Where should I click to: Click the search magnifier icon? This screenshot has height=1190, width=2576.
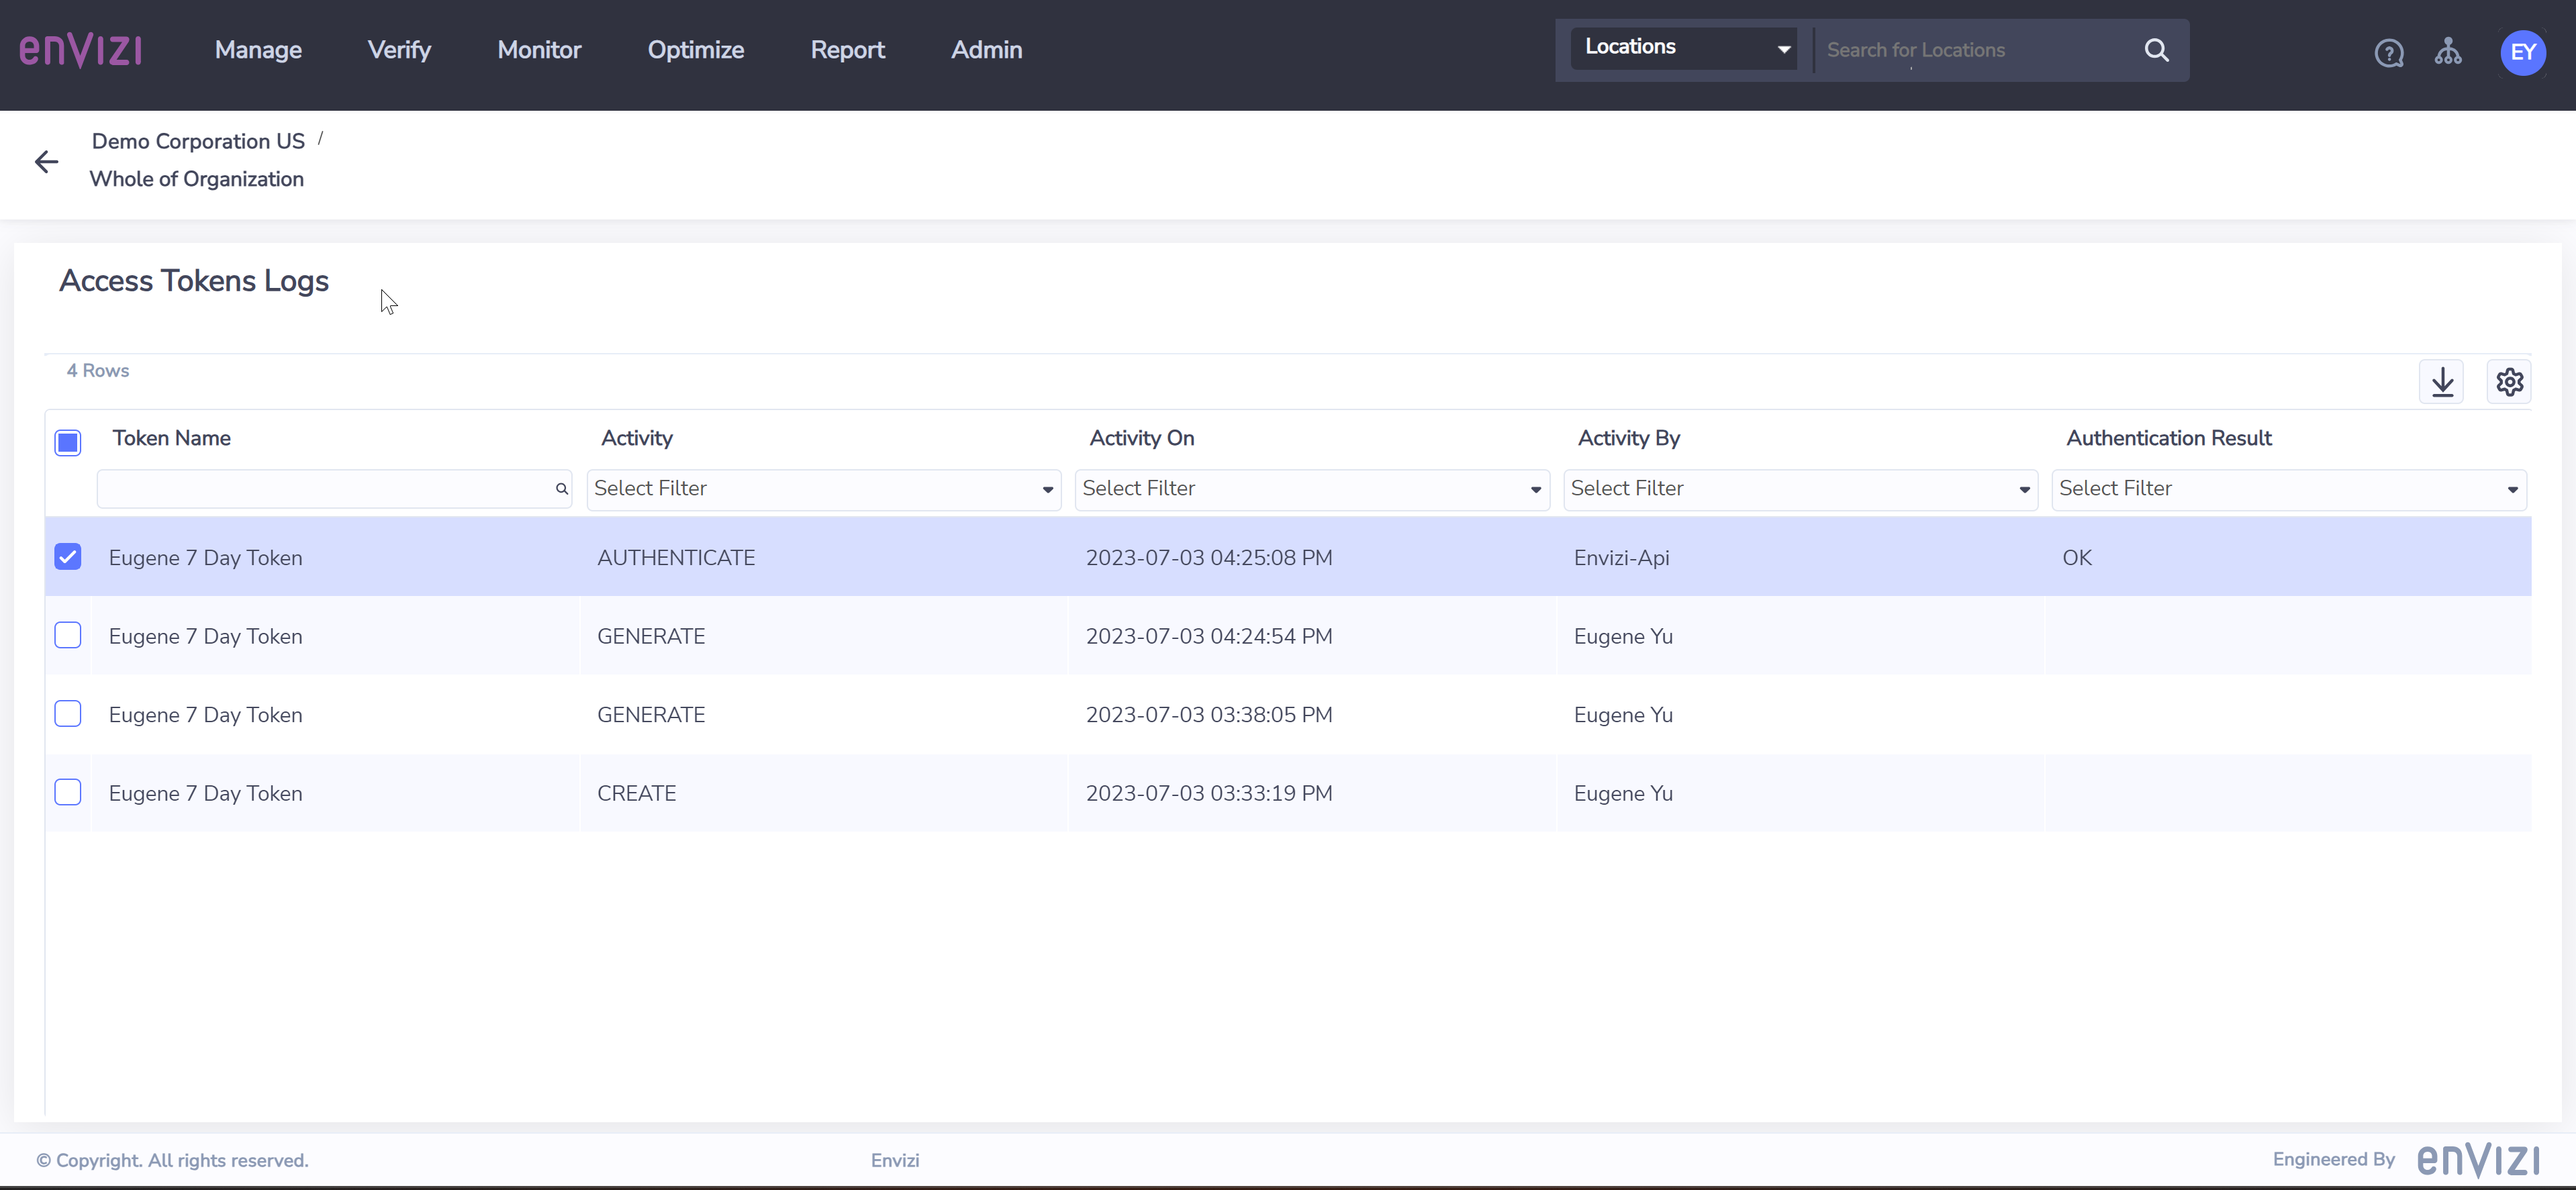(x=2157, y=50)
